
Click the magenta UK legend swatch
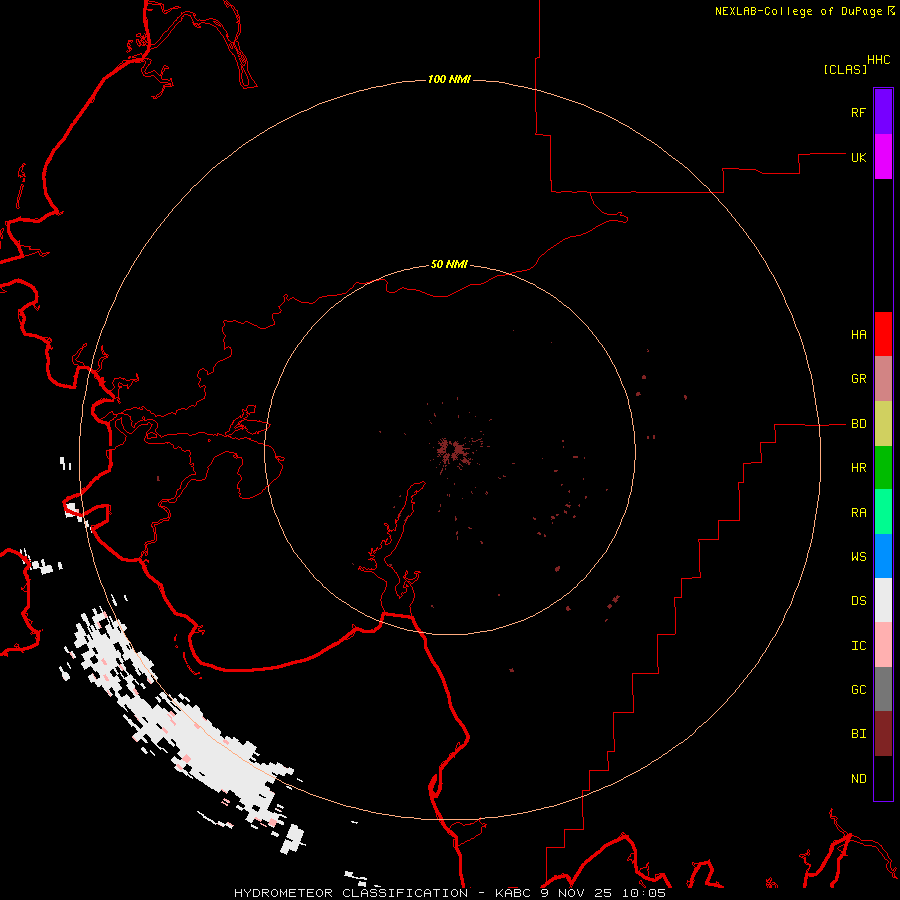(883, 157)
